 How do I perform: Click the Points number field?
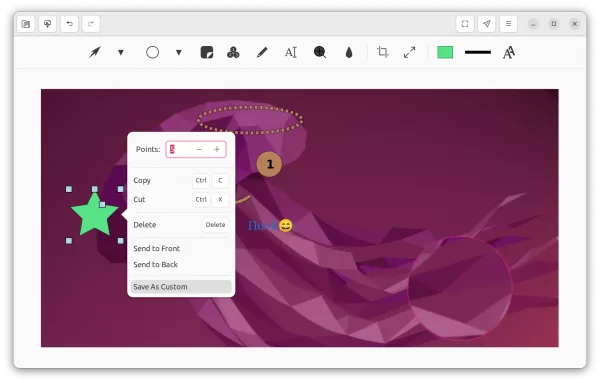pos(179,149)
